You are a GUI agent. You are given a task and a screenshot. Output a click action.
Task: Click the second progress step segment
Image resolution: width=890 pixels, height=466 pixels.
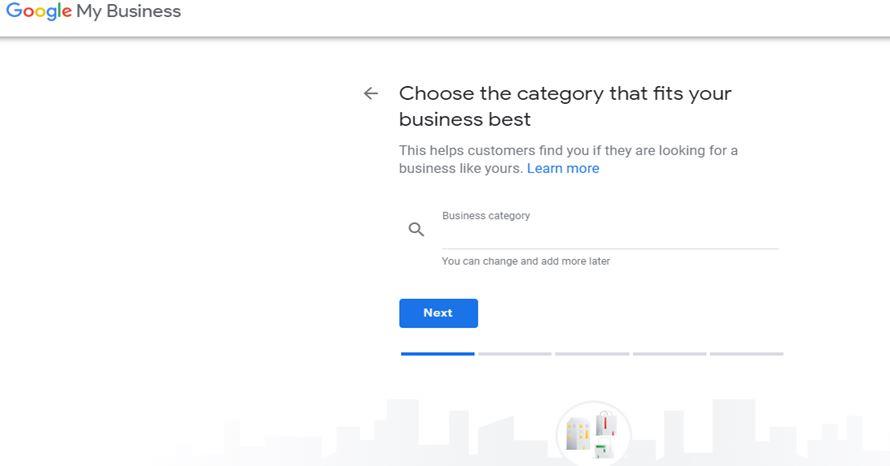515,353
